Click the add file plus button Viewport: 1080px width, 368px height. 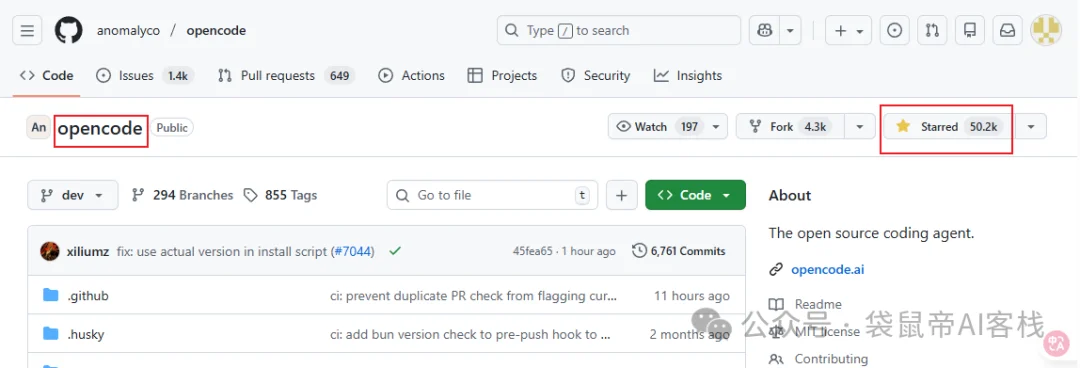[621, 195]
